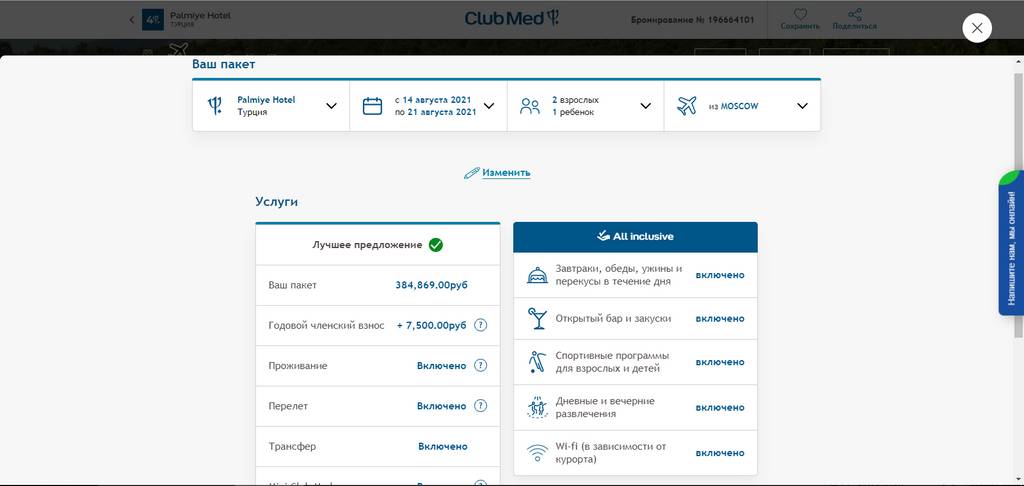Click the Share icon in header

855,14
